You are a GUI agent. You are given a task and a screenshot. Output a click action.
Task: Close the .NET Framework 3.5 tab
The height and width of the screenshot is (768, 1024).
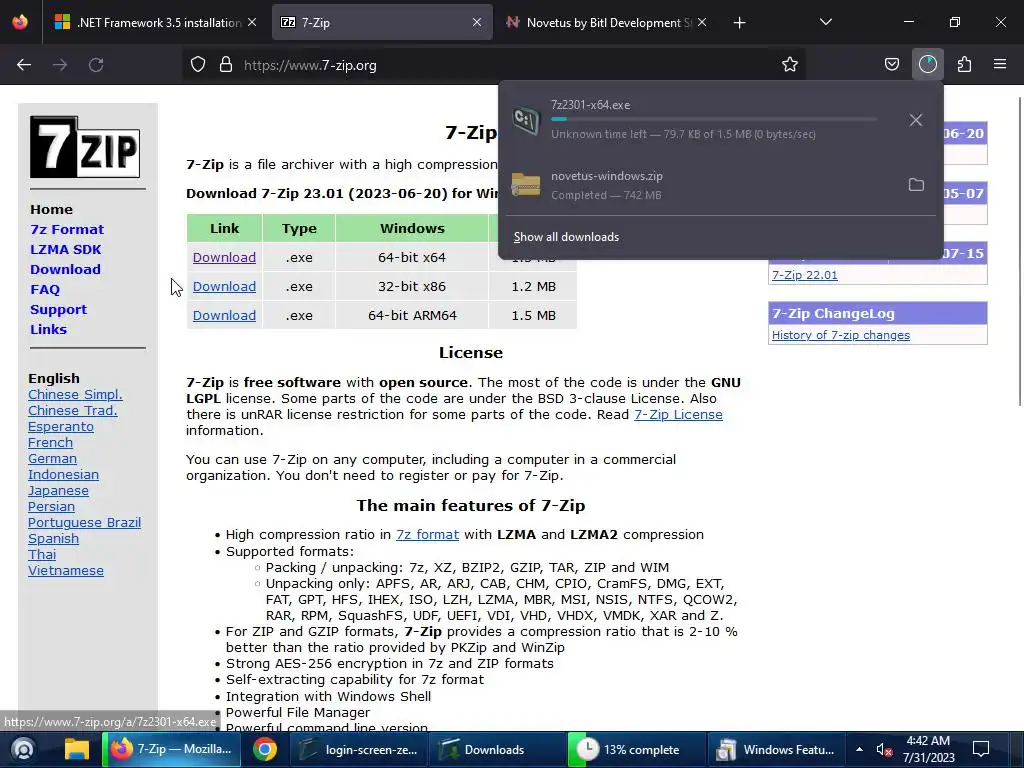252,22
